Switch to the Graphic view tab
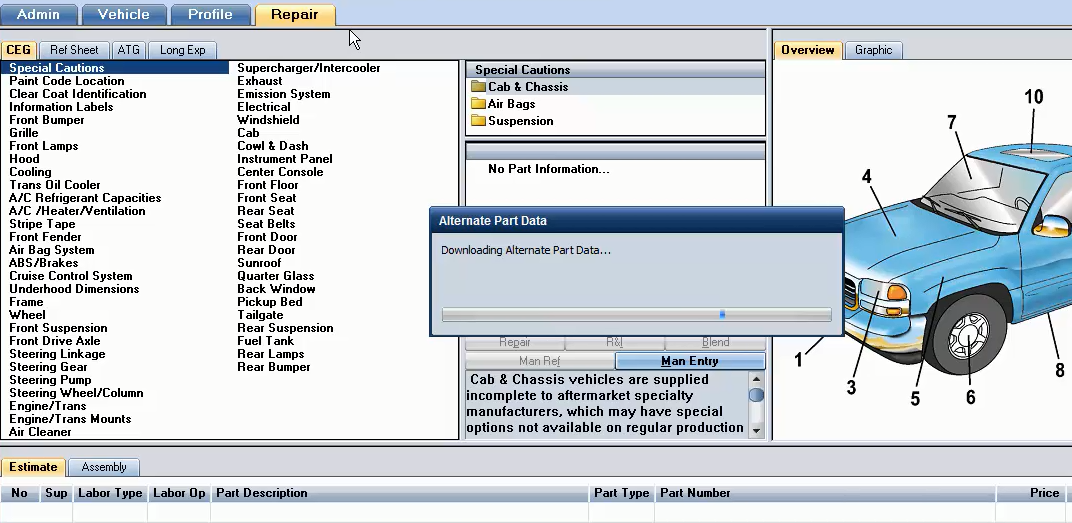Screen dimensions: 1072x523 pyautogui.click(x=873, y=50)
